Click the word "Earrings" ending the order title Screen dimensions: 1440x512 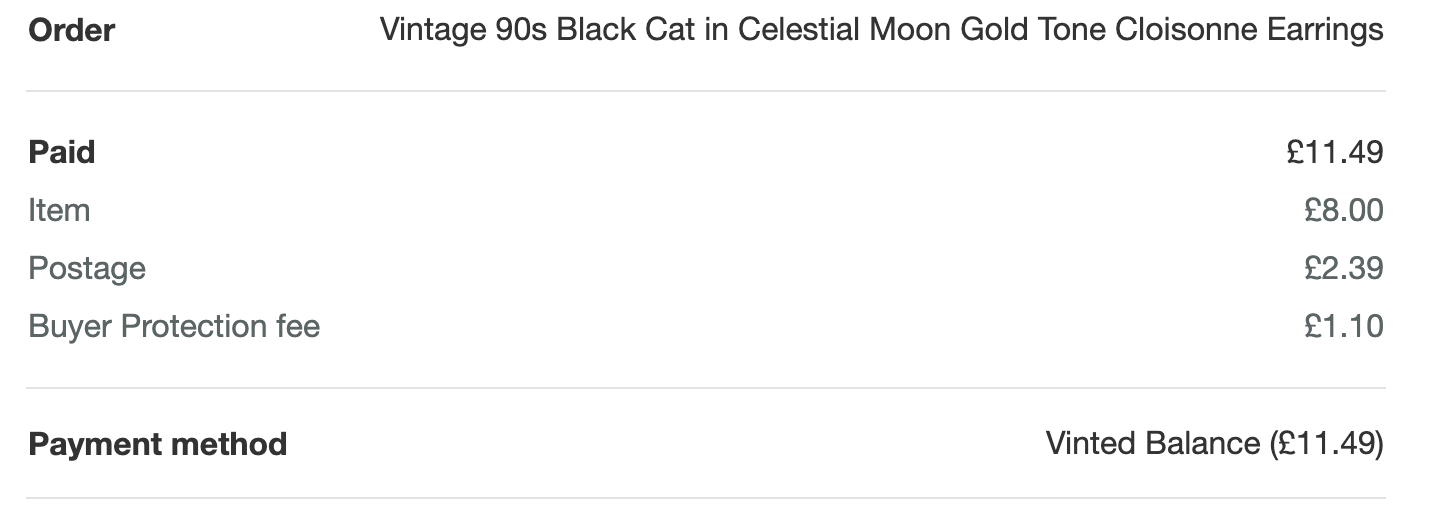pyautogui.click(x=1326, y=30)
